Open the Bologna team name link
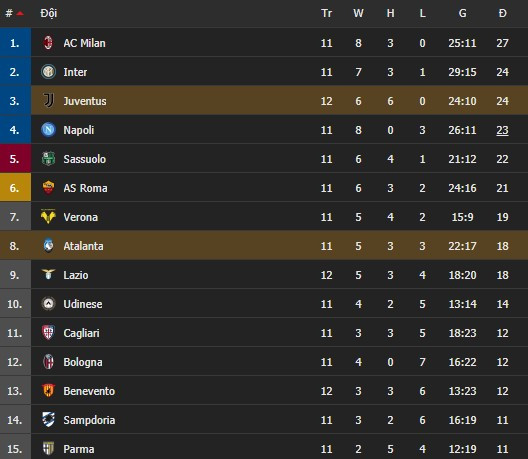The image size is (528, 459). (x=83, y=362)
